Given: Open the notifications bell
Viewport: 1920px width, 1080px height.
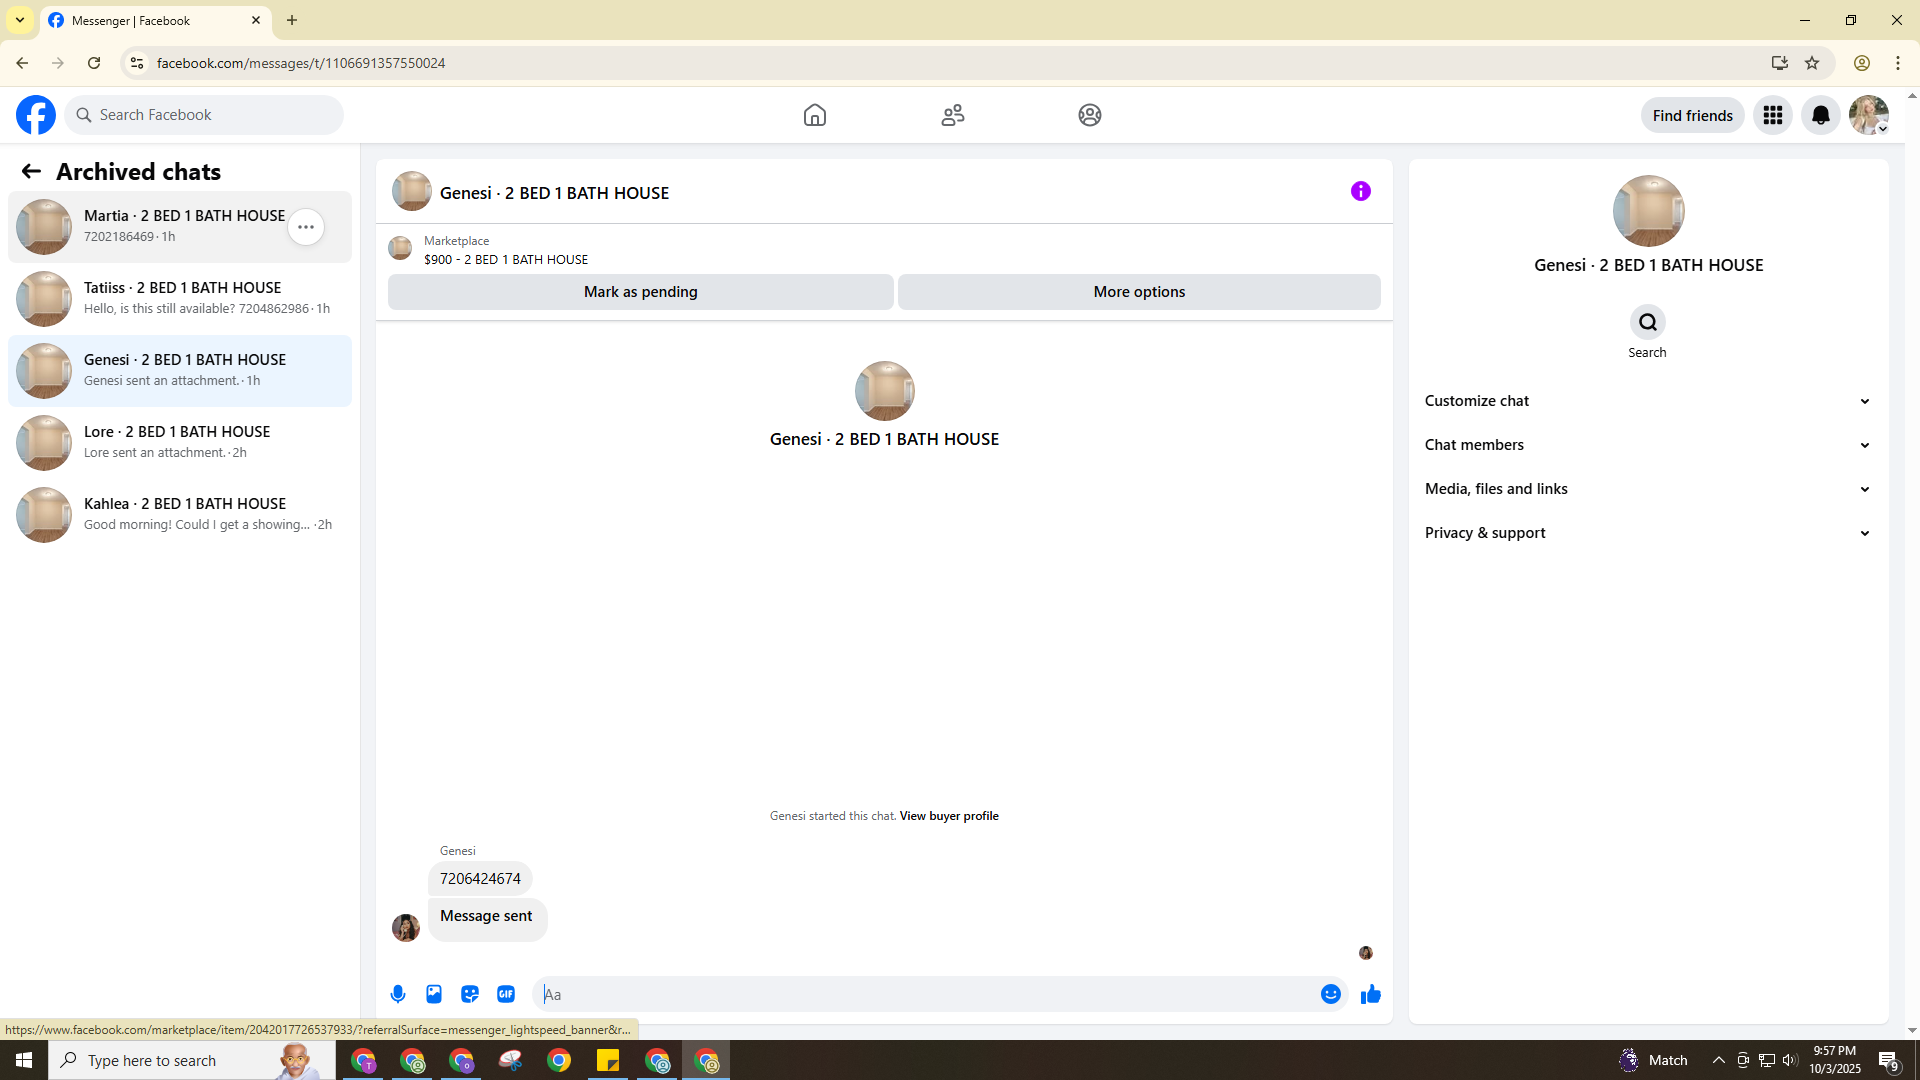Looking at the screenshot, I should click(x=1821, y=115).
